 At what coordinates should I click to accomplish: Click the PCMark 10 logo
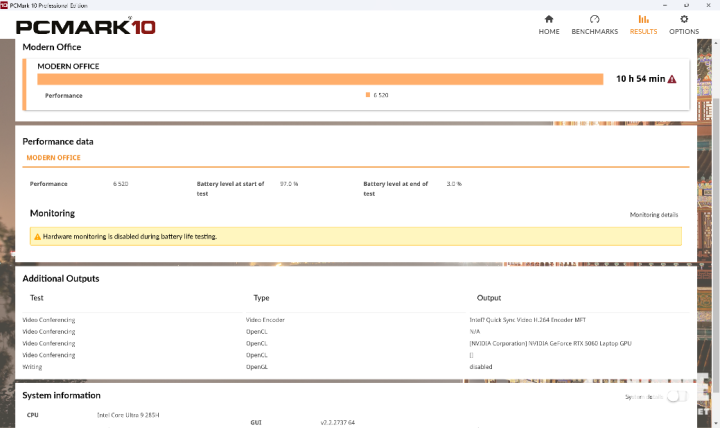pyautogui.click(x=87, y=27)
